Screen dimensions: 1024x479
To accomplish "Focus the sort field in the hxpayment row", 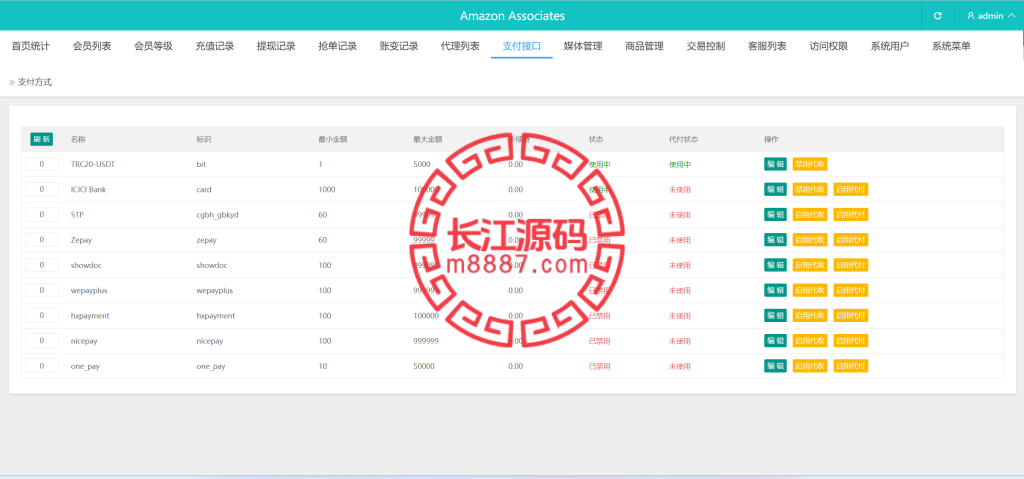I will click(42, 315).
